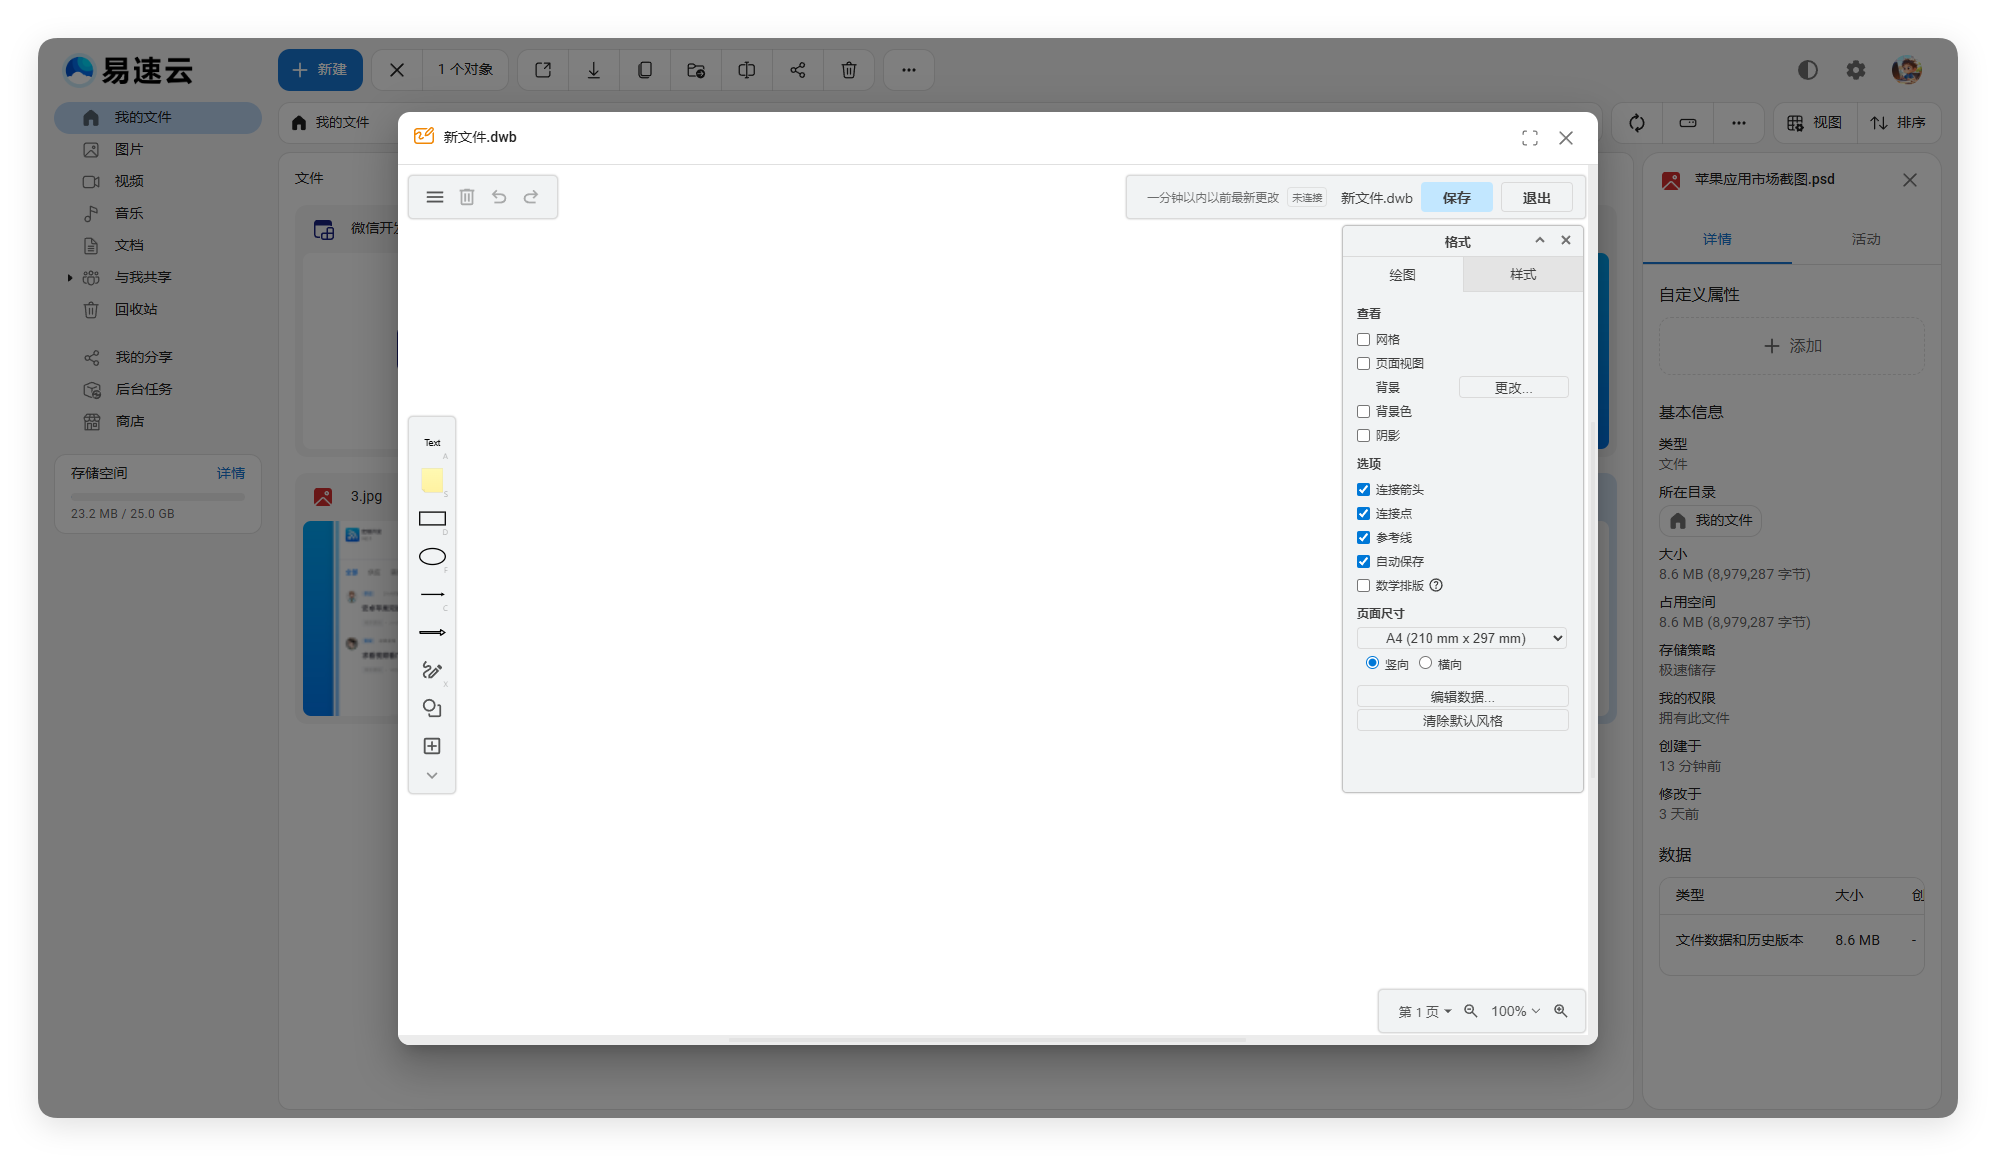The height and width of the screenshot is (1156, 1996).
Task: Enable the 阴影 shadow checkbox
Action: 1363,436
